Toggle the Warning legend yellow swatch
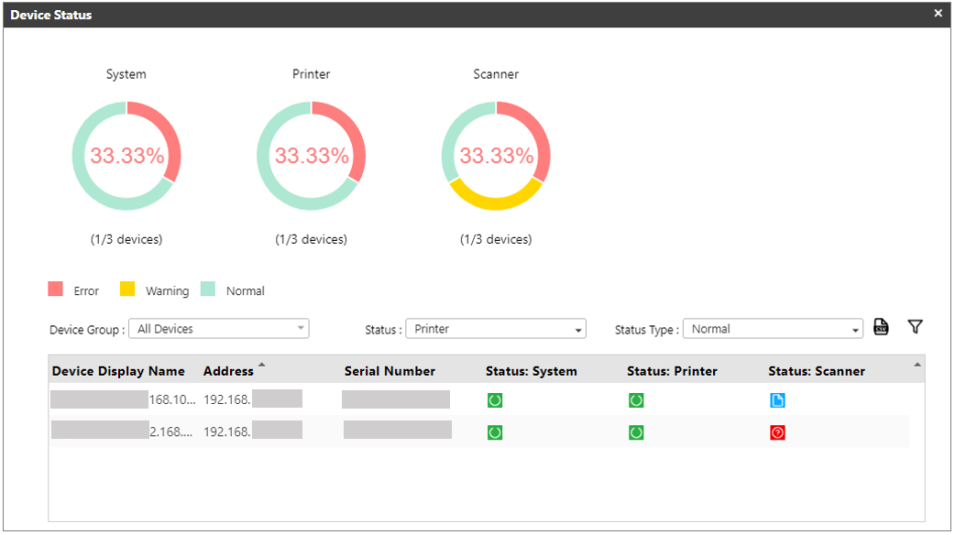 (x=127, y=290)
